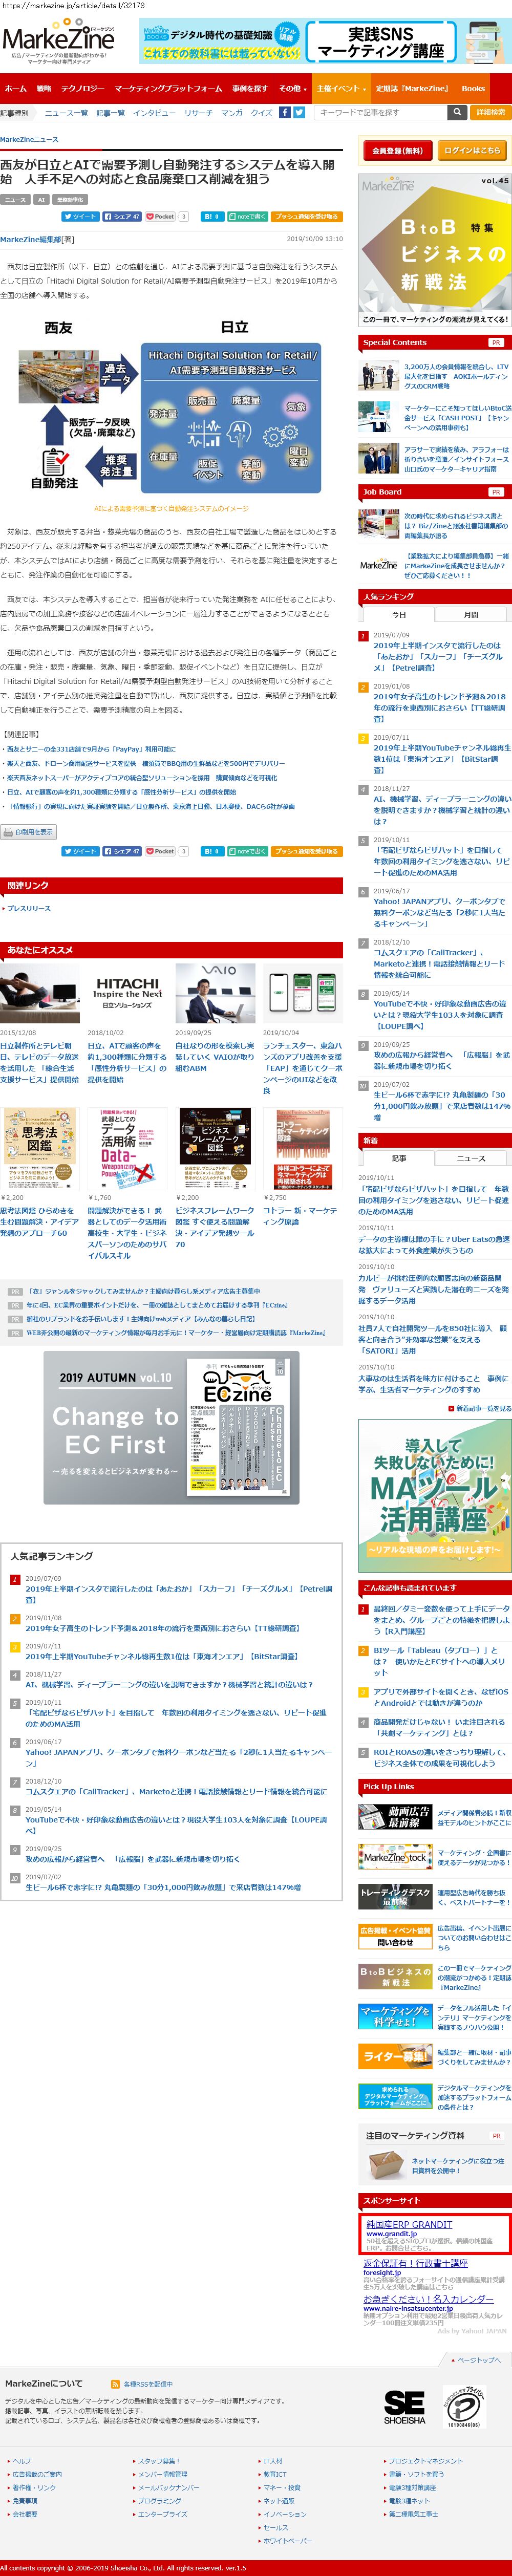The image size is (512, 2576).
Task: Click the Twitter icon next to the search box
Action: click(299, 112)
